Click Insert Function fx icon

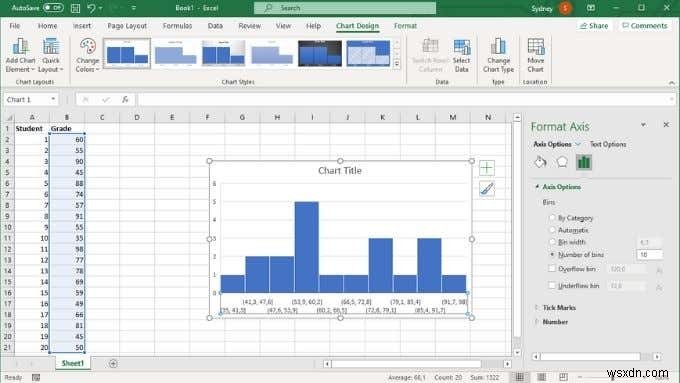coord(125,99)
